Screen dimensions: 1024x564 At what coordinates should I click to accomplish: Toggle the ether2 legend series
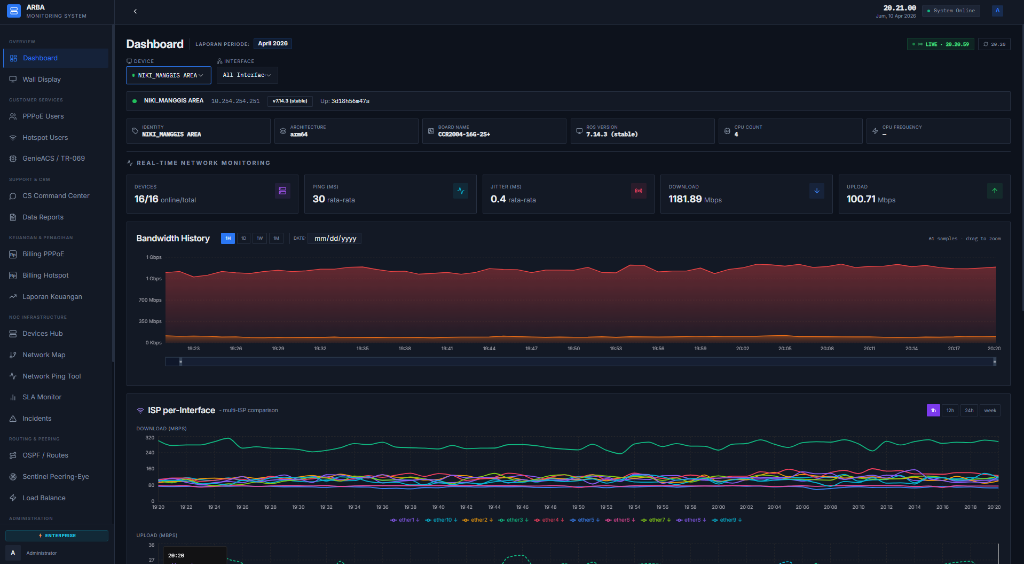(x=477, y=520)
